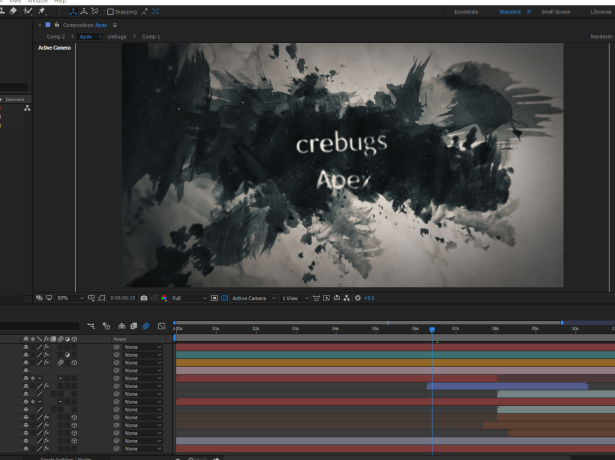Toggle the blue snap-to-collapsed-compositions icon beside Snapping

click(156, 12)
